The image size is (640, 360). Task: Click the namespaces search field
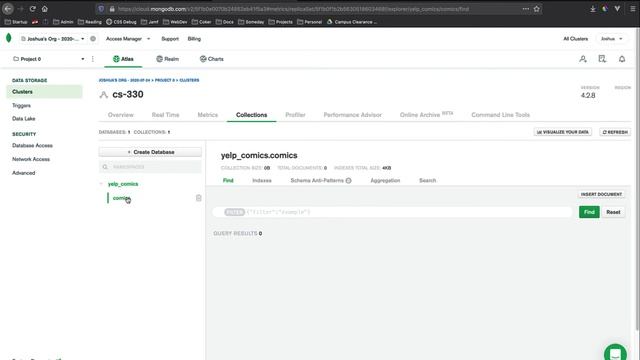click(x=150, y=167)
